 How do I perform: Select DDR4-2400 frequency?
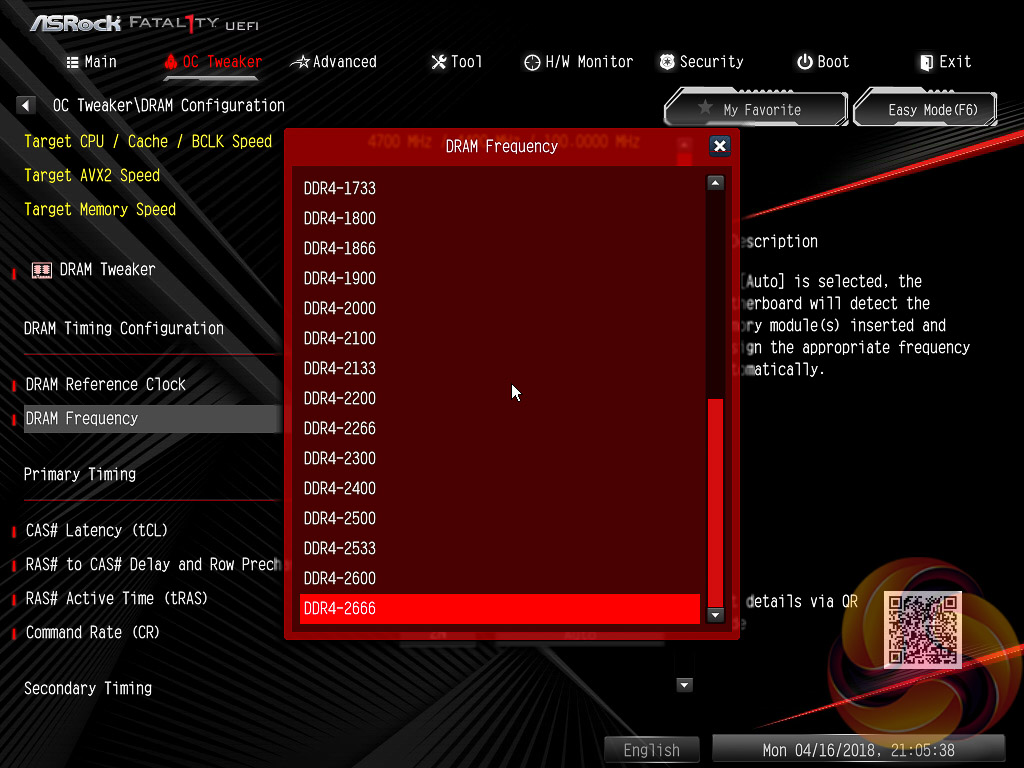(500, 488)
